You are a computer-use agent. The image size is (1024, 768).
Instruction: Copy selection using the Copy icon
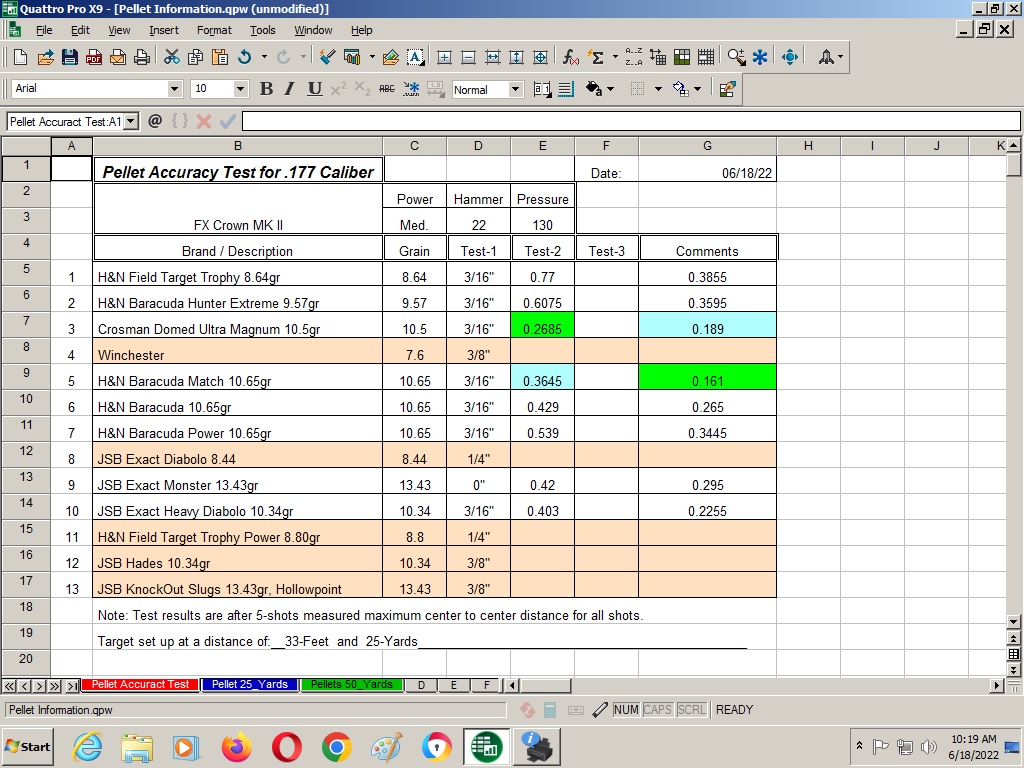point(195,57)
